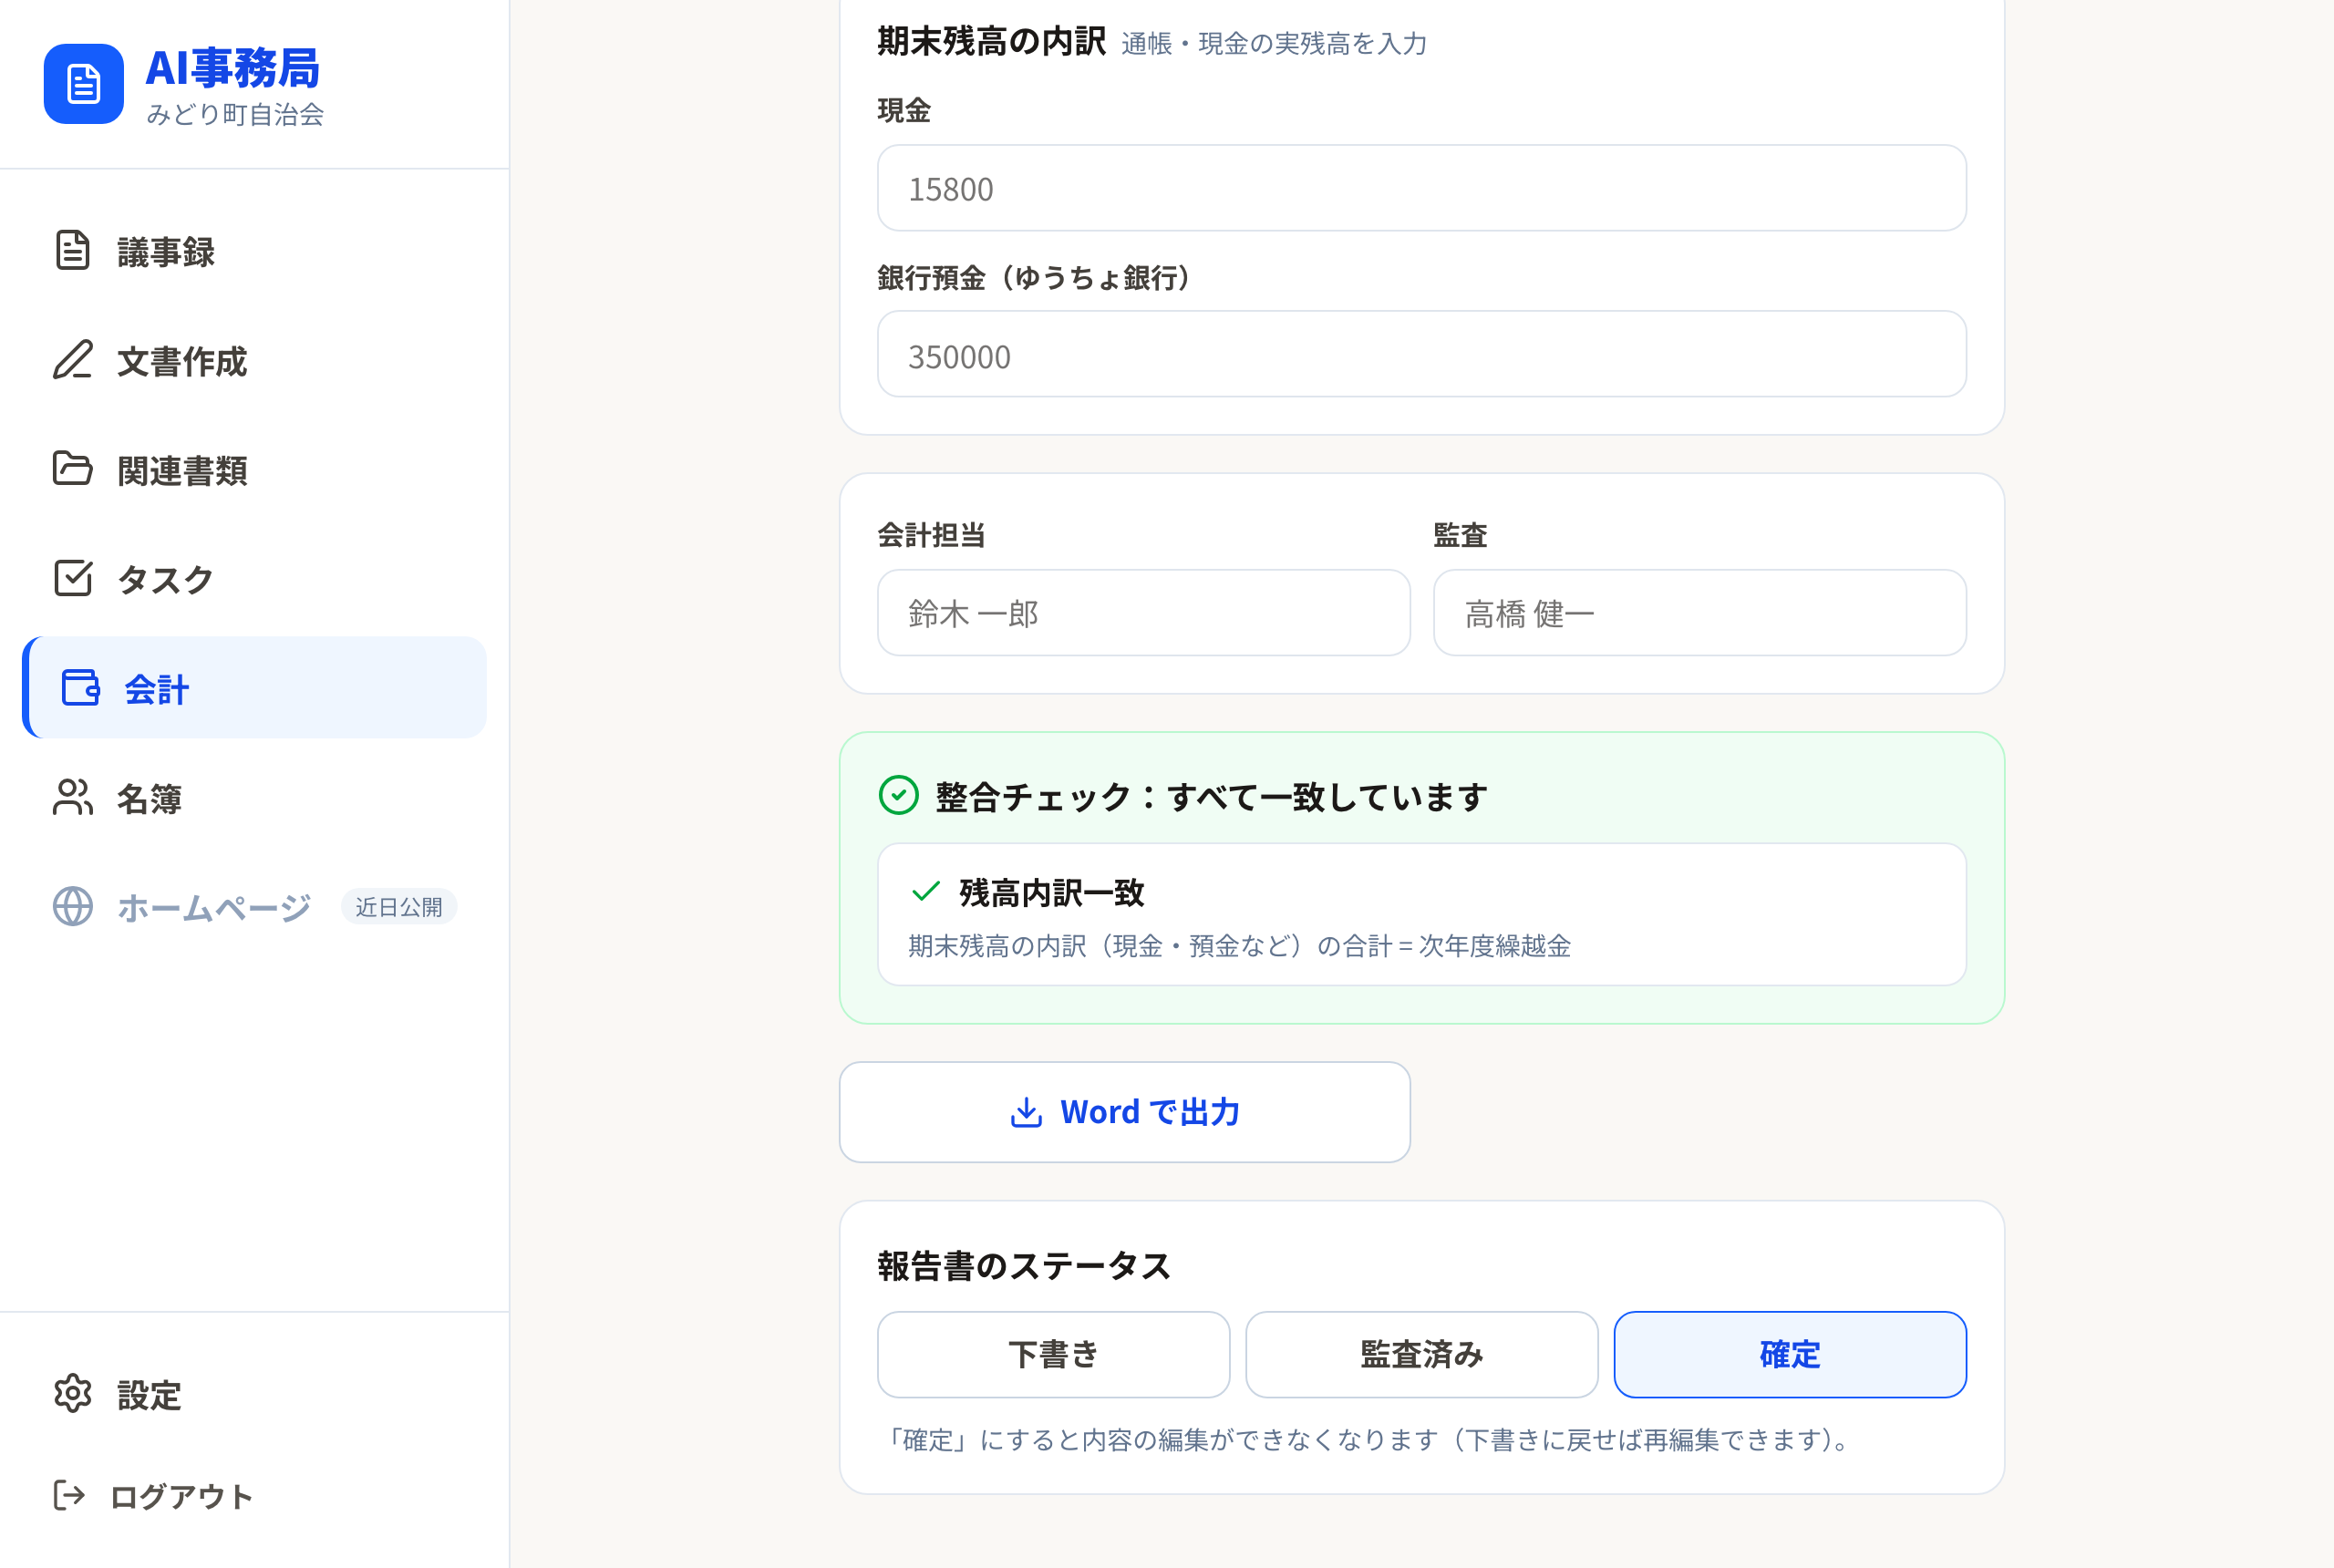Open the 議事録 menu item
The height and width of the screenshot is (1568, 2334).
(254, 251)
